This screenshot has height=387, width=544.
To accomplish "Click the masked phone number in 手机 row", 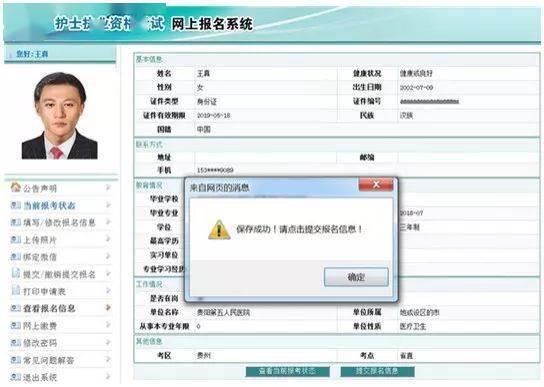I will (x=215, y=170).
